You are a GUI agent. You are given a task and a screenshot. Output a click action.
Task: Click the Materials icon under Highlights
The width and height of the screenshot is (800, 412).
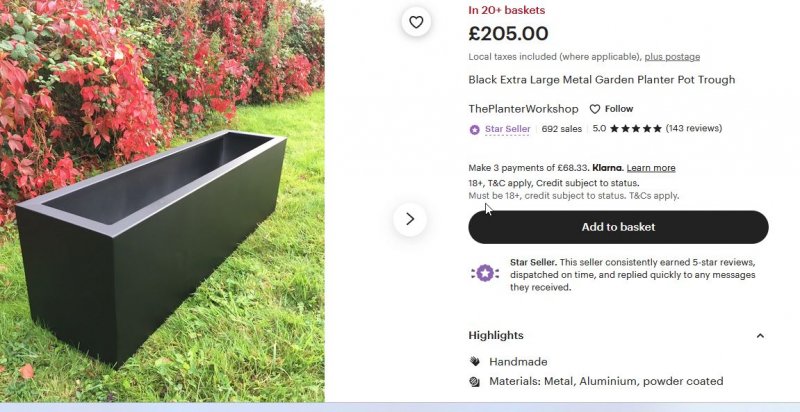475,381
